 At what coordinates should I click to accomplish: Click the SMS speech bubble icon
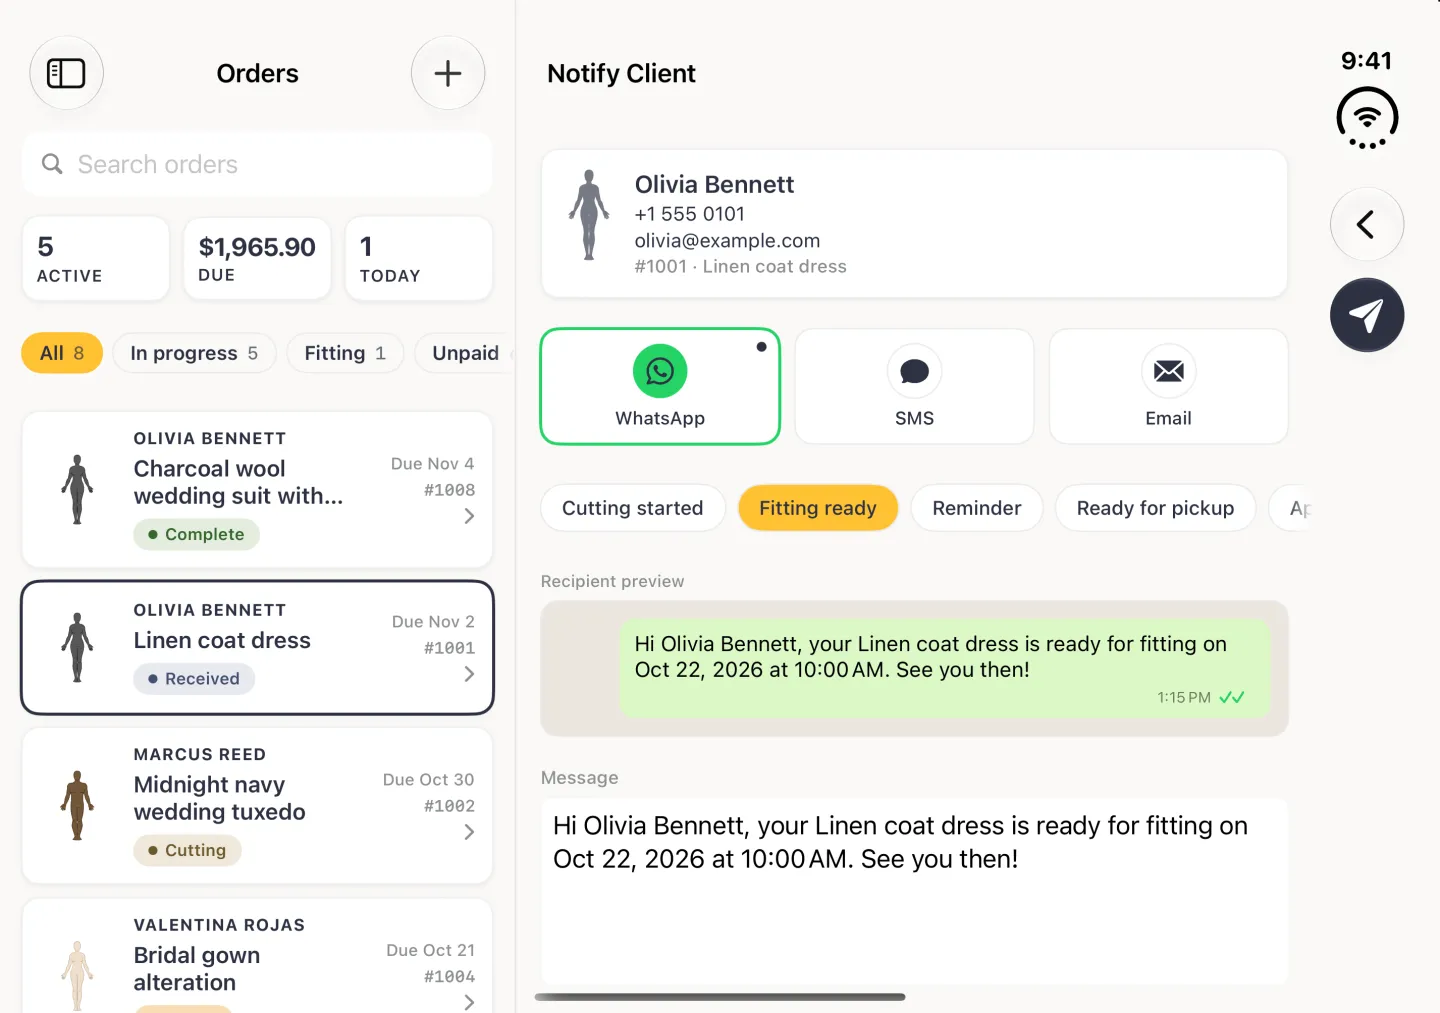click(x=914, y=371)
